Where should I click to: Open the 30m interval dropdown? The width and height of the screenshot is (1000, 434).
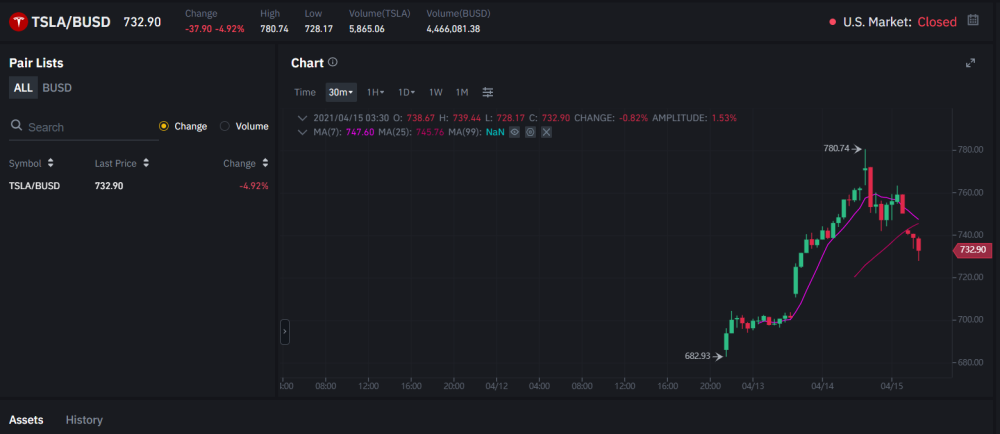coord(341,92)
